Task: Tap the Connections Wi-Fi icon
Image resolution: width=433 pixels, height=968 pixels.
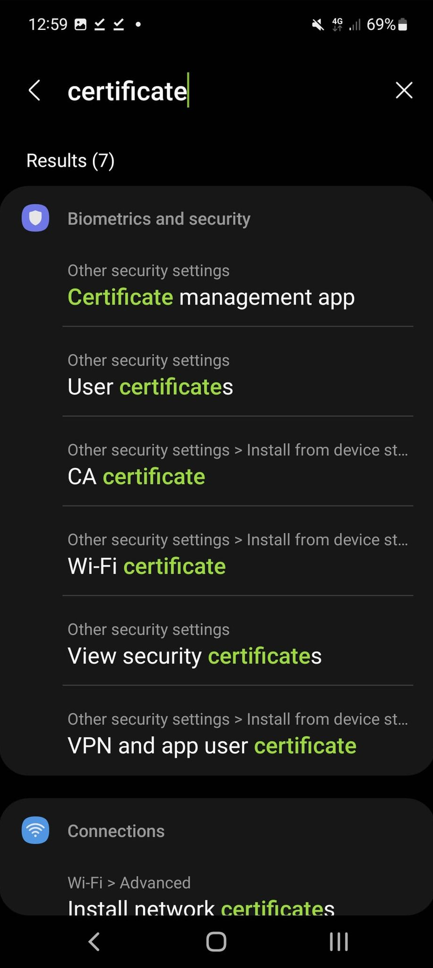Action: (35, 830)
